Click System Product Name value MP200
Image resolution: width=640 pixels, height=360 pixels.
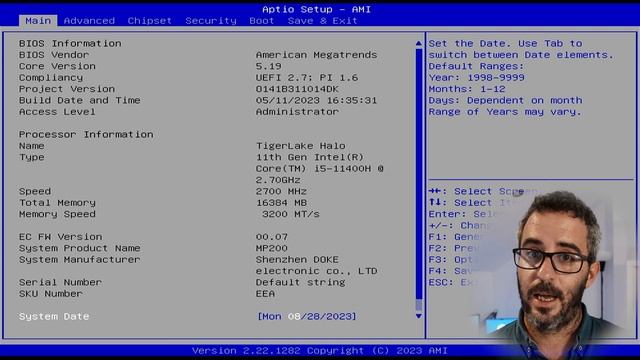[x=272, y=248]
